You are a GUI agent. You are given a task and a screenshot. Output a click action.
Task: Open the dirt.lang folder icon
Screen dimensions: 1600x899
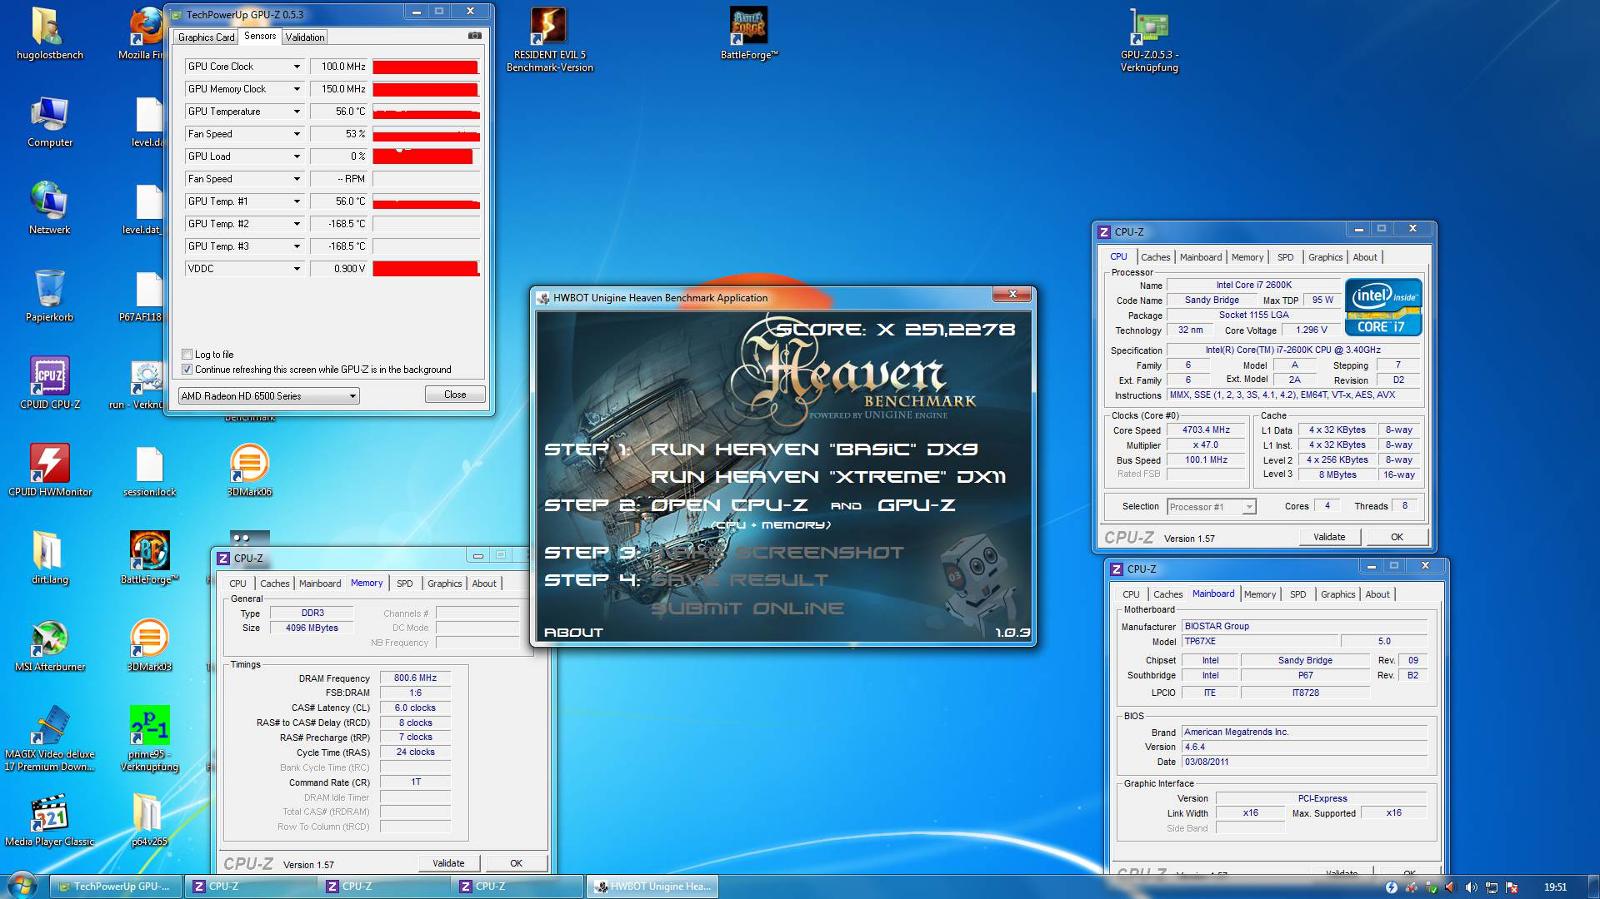(x=49, y=558)
